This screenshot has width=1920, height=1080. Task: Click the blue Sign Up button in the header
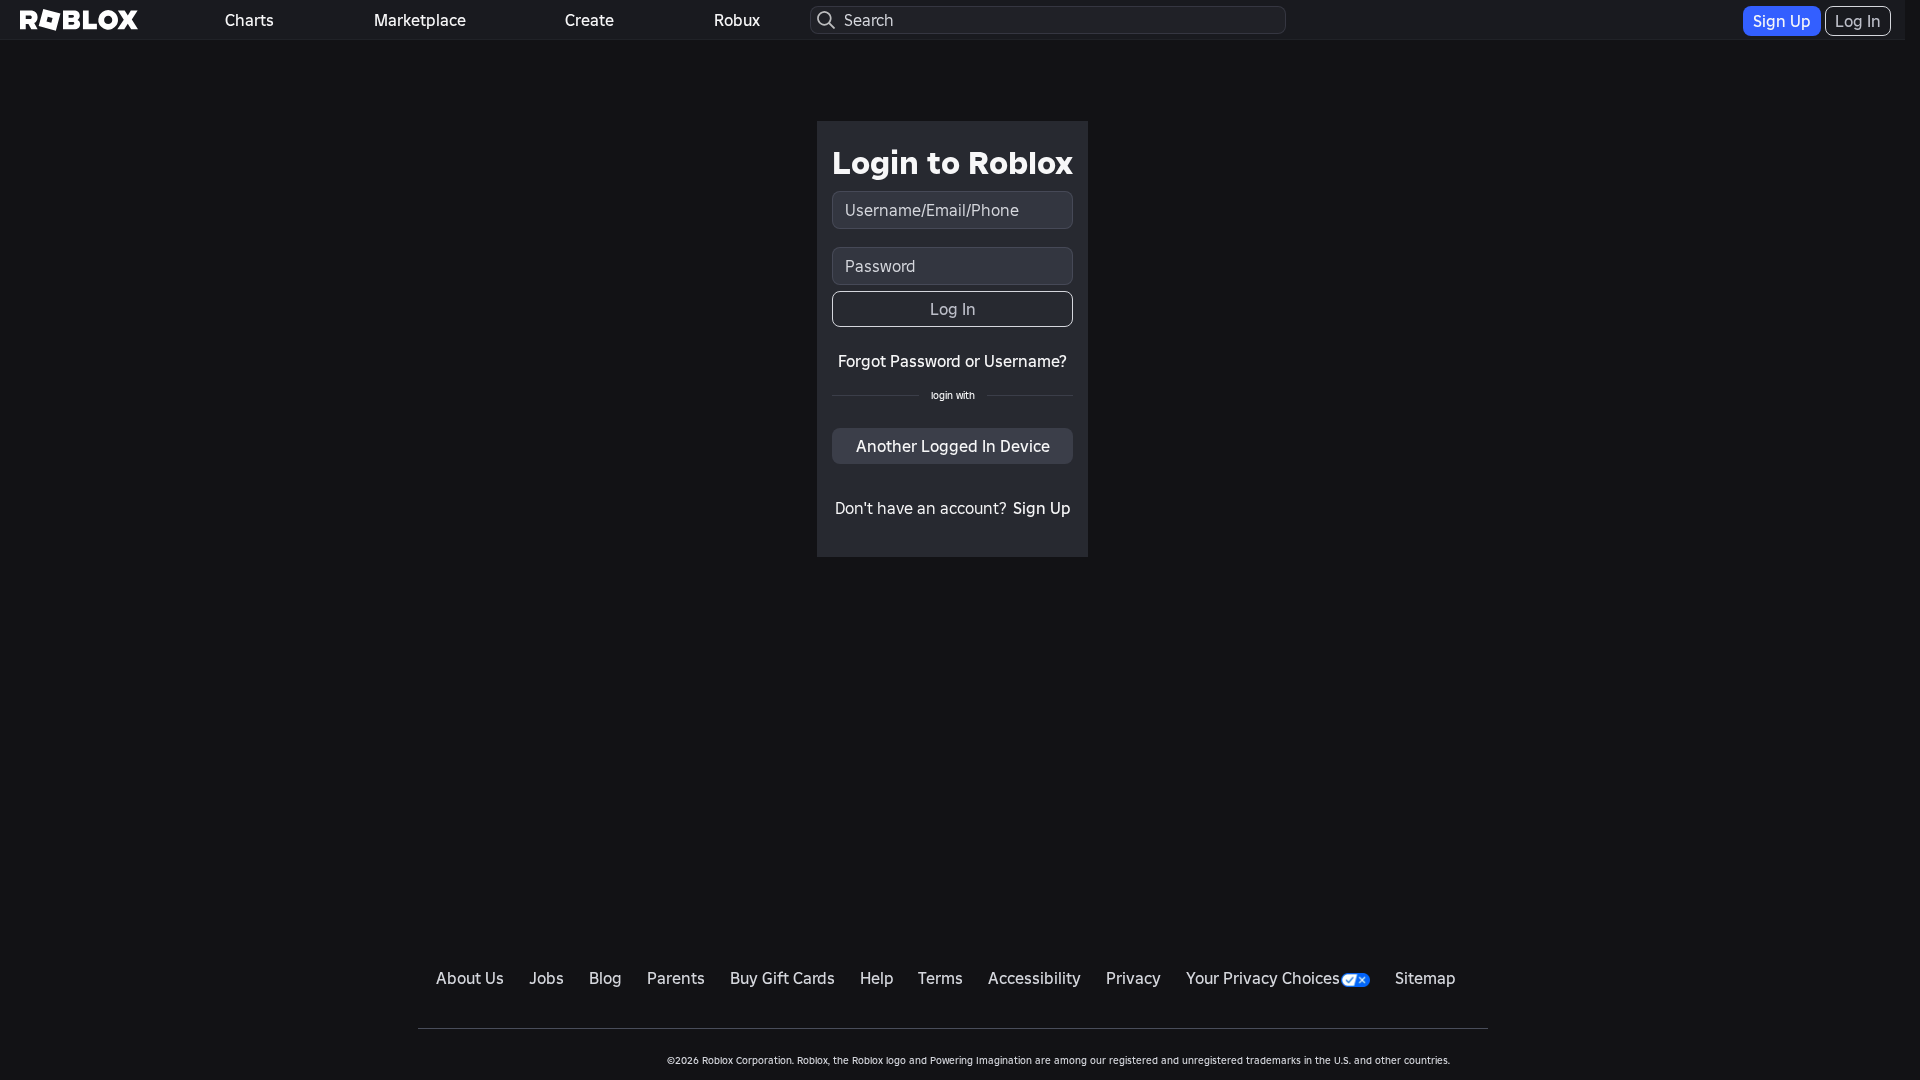(x=1780, y=20)
